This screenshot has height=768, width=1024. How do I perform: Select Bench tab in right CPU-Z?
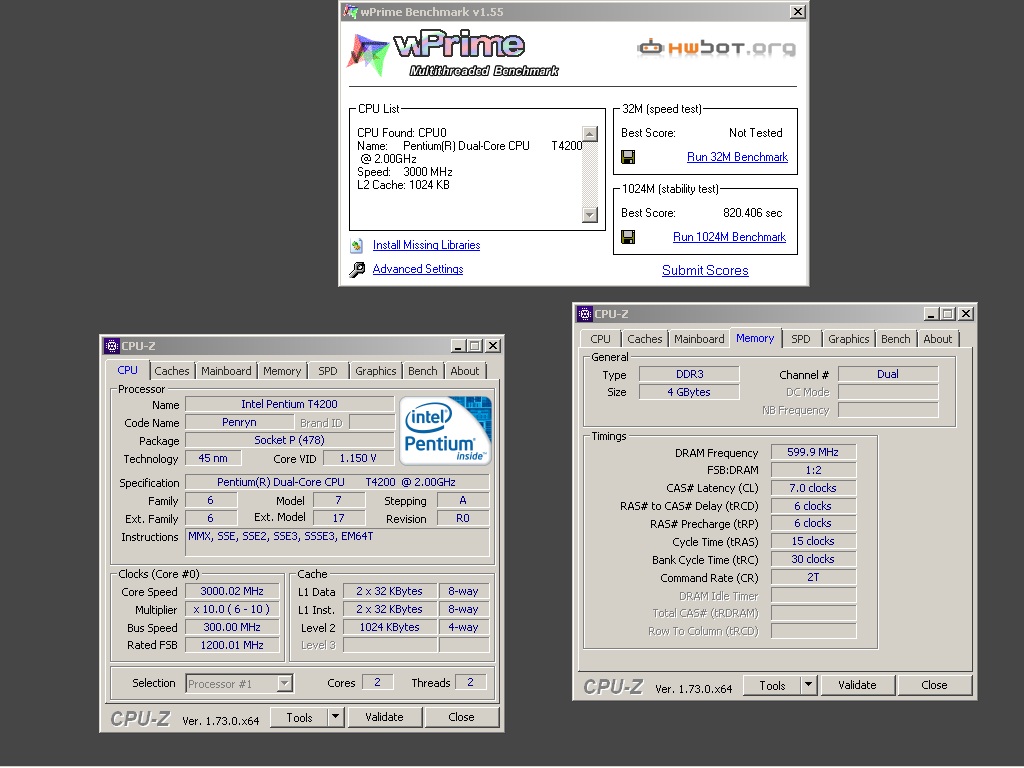tap(895, 339)
